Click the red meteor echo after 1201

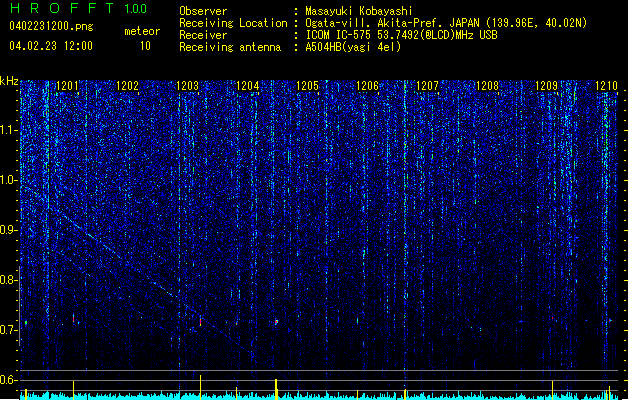[73, 318]
